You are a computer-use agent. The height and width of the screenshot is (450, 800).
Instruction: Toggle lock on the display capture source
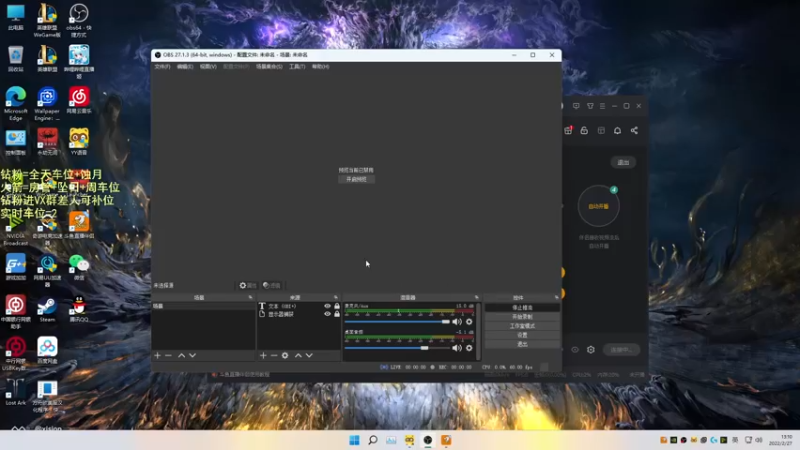pos(337,314)
